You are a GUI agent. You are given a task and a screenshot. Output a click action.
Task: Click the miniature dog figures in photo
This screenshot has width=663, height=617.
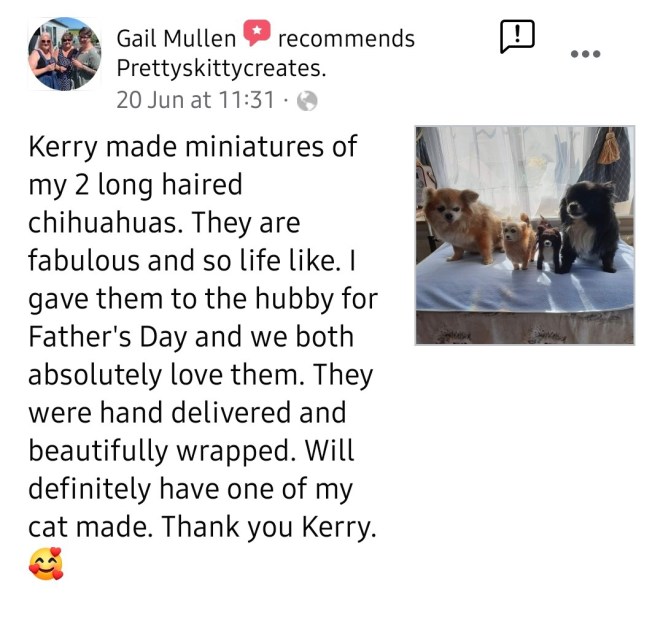tap(533, 244)
